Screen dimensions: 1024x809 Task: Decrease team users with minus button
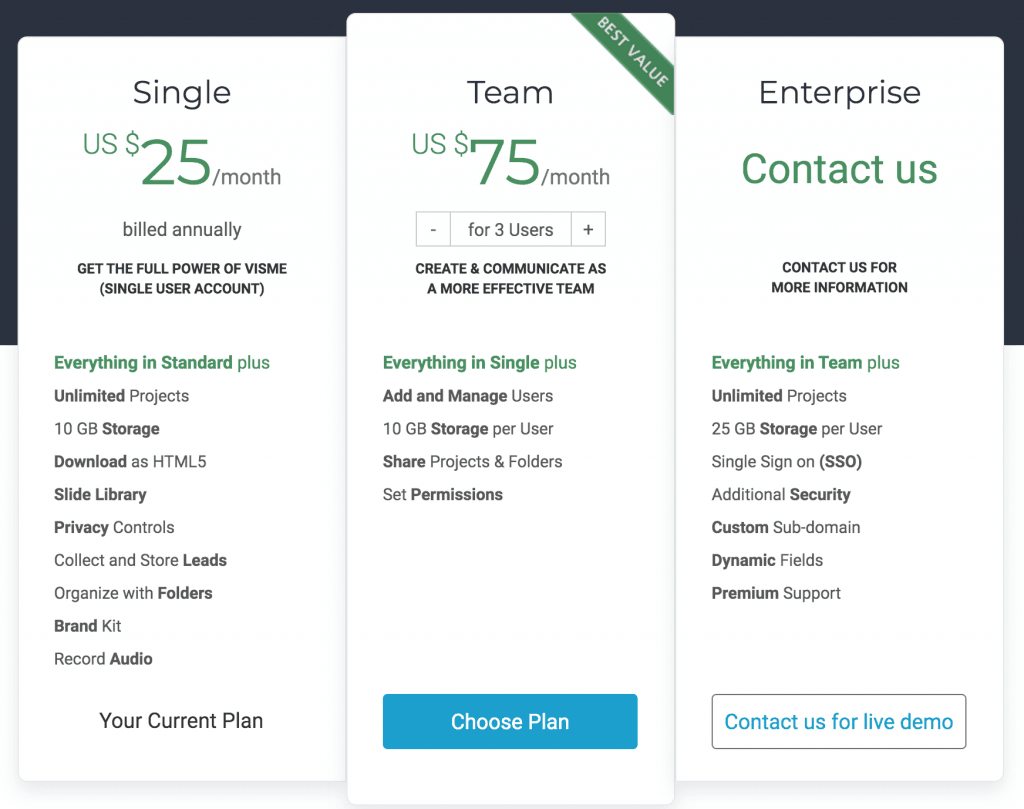[433, 229]
